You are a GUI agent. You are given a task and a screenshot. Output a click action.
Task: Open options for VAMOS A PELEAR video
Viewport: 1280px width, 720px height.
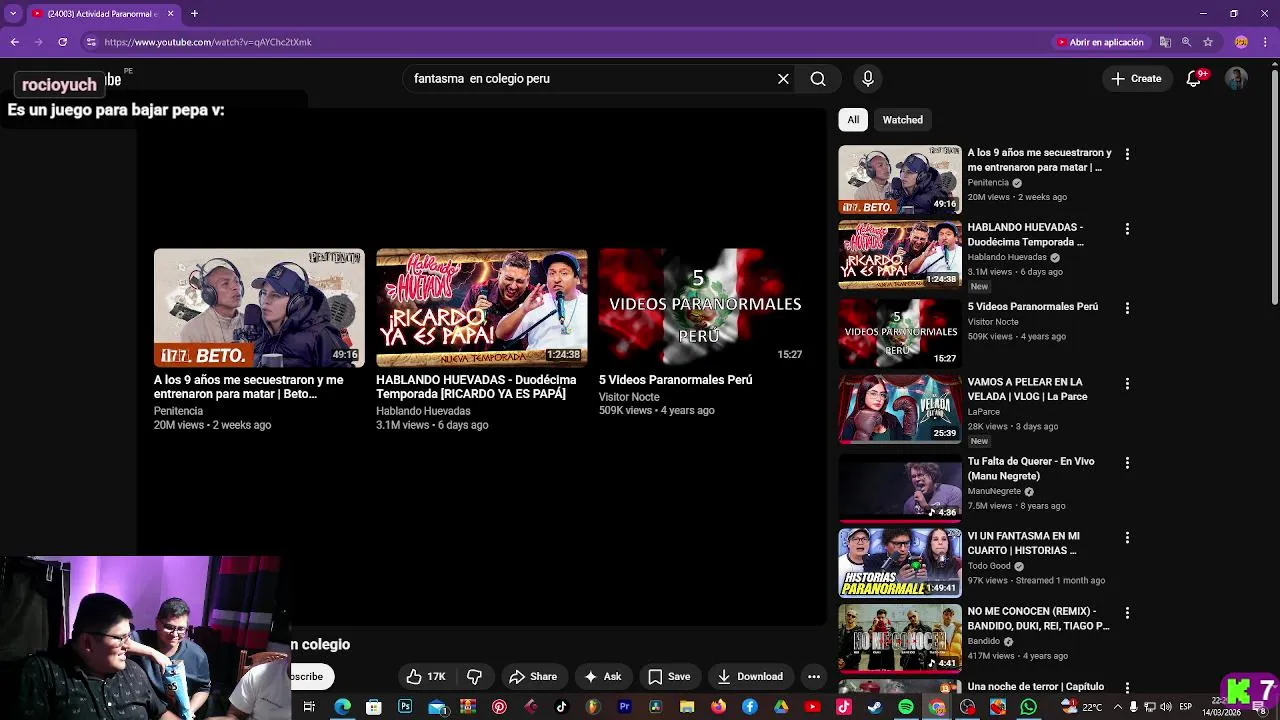pyautogui.click(x=1127, y=383)
